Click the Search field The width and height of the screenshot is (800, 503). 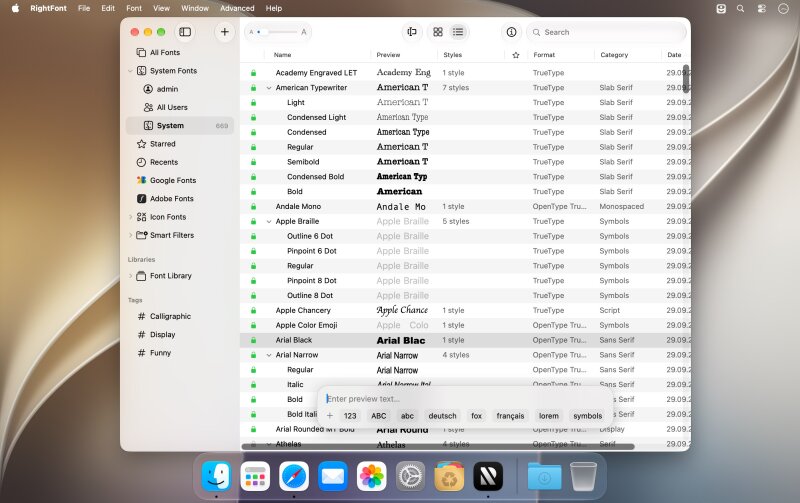pos(606,32)
